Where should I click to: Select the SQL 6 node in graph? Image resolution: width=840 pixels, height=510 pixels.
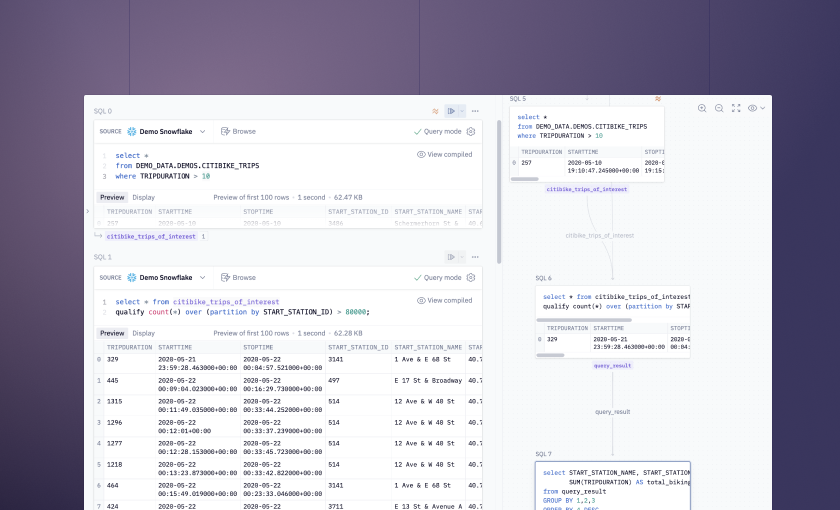click(612, 321)
